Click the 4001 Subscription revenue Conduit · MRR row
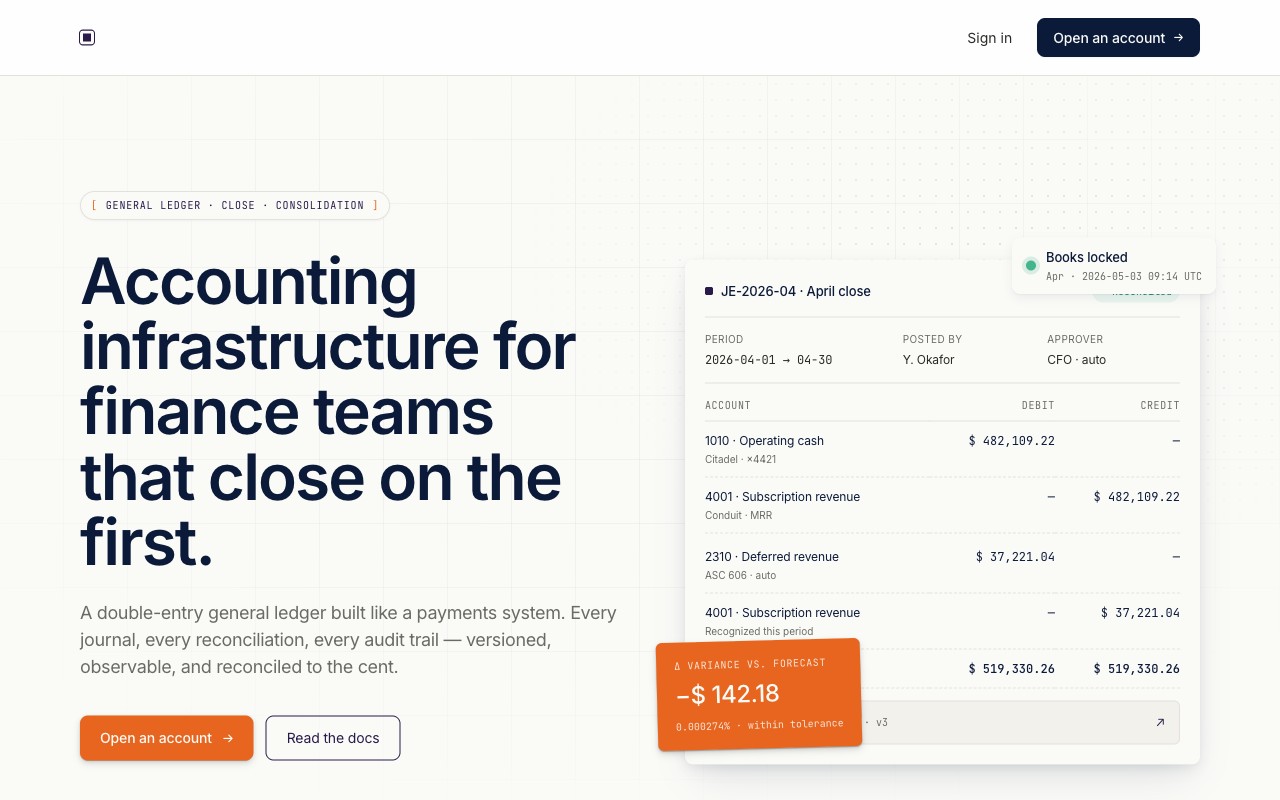1280x800 pixels. [x=942, y=505]
